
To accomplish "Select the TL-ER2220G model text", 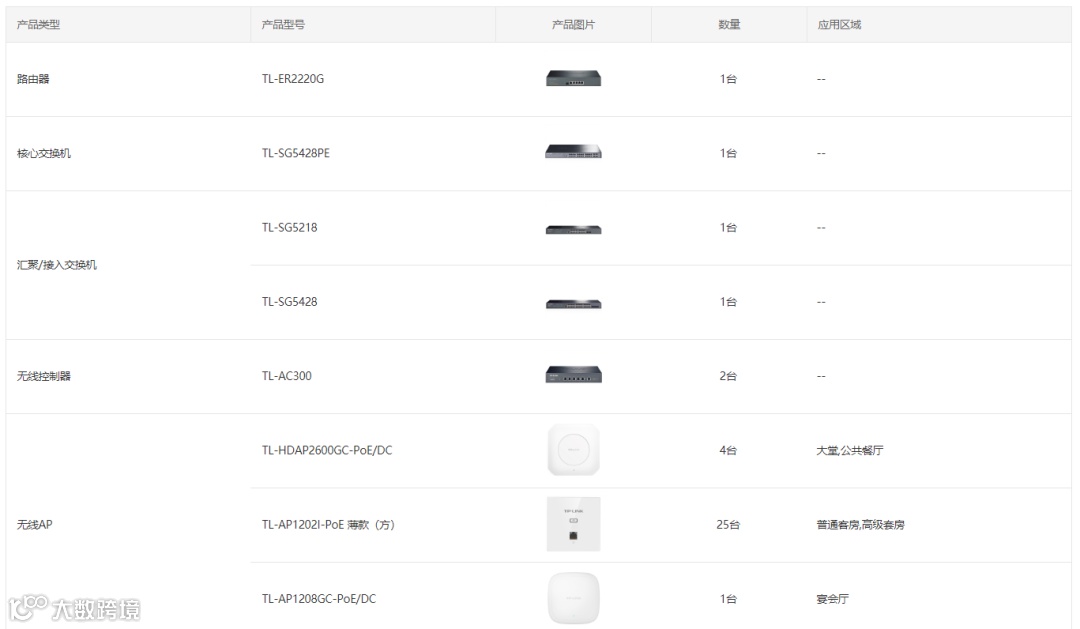I will point(293,79).
